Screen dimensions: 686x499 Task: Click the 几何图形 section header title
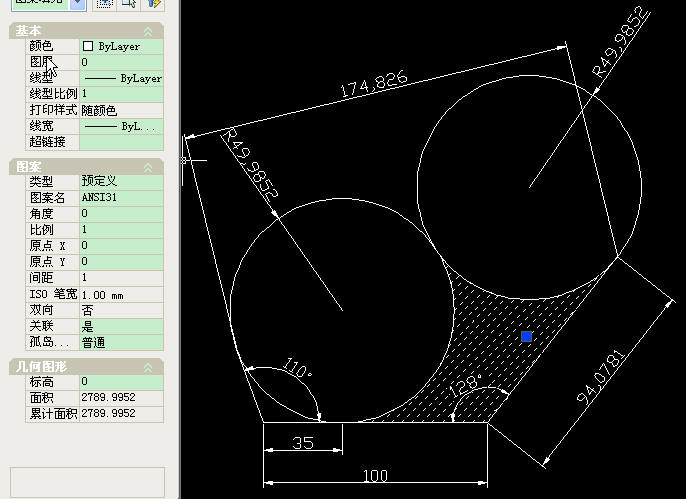coord(42,367)
